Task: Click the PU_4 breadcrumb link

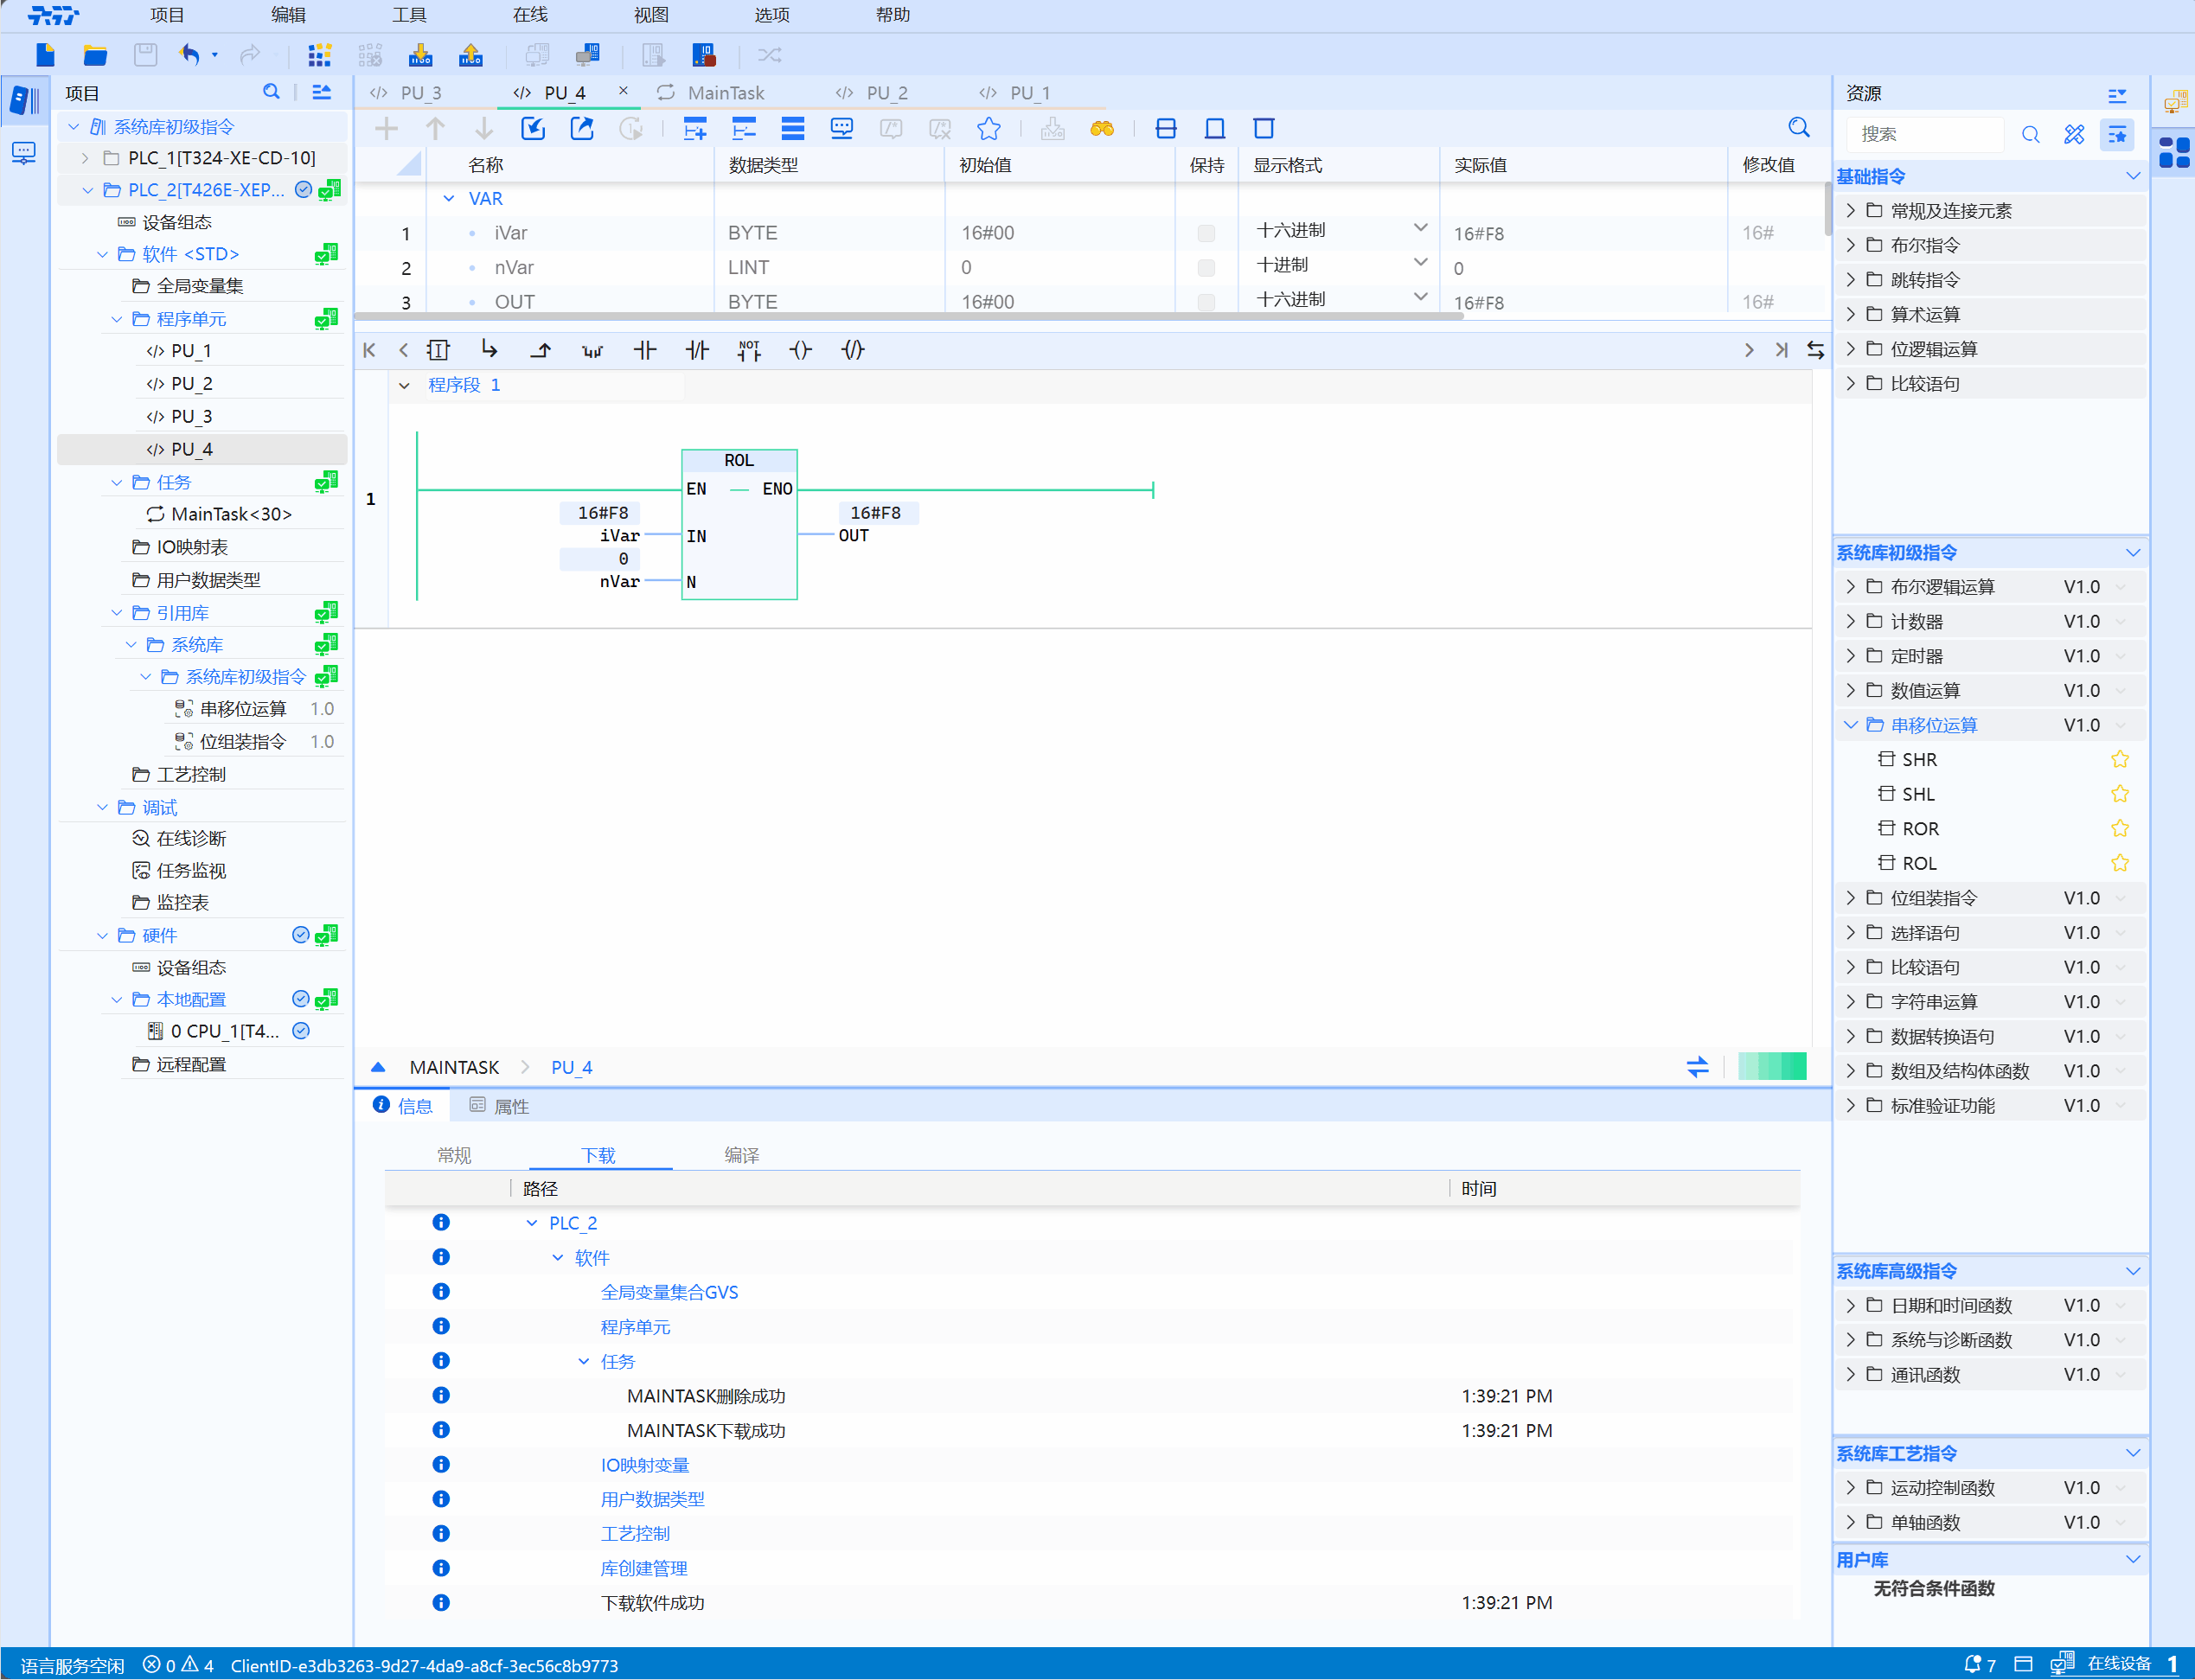Action: pyautogui.click(x=571, y=1067)
